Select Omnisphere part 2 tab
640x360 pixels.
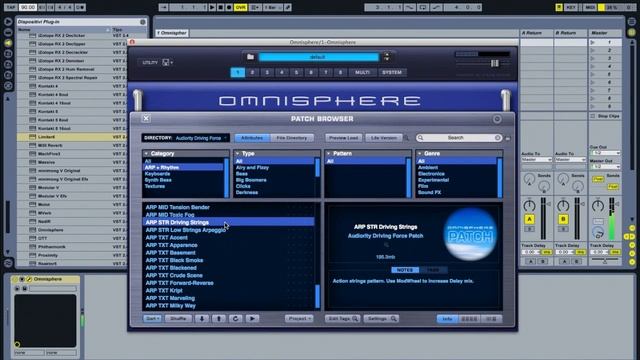pyautogui.click(x=252, y=72)
